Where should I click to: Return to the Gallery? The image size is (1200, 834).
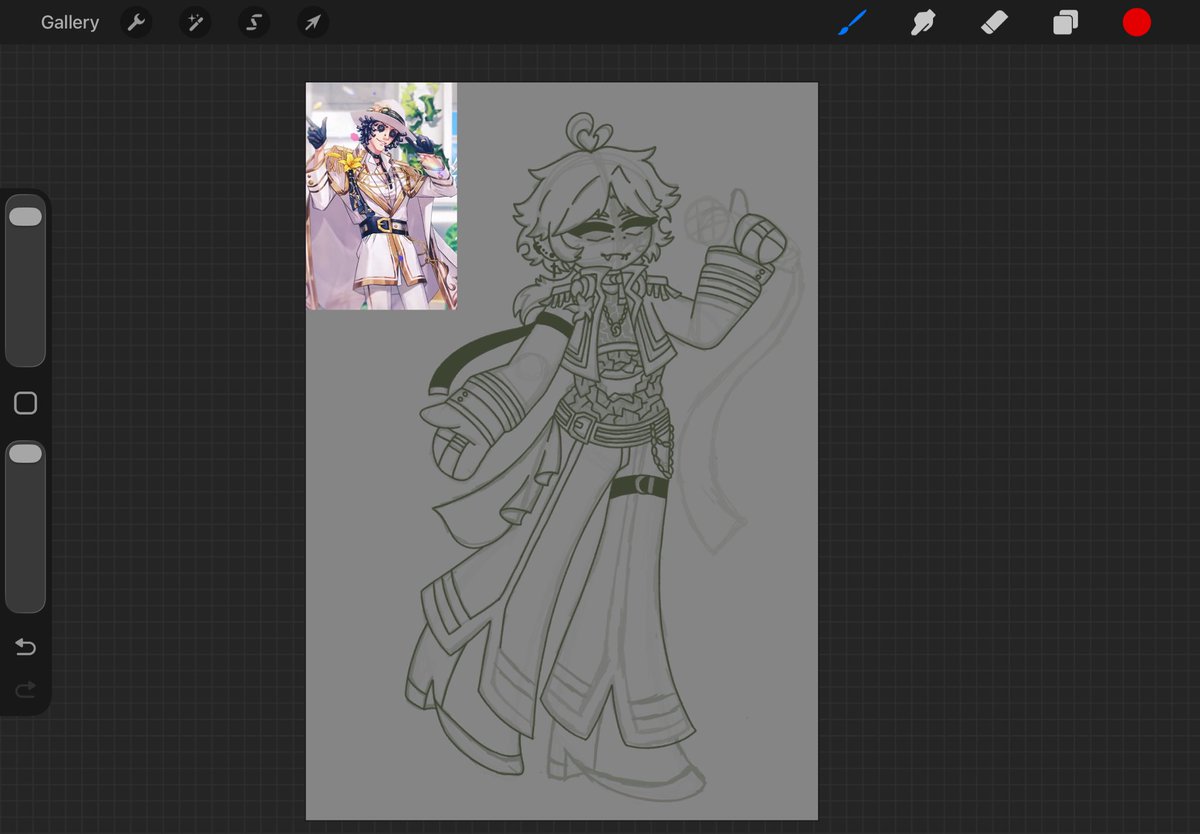coord(69,22)
